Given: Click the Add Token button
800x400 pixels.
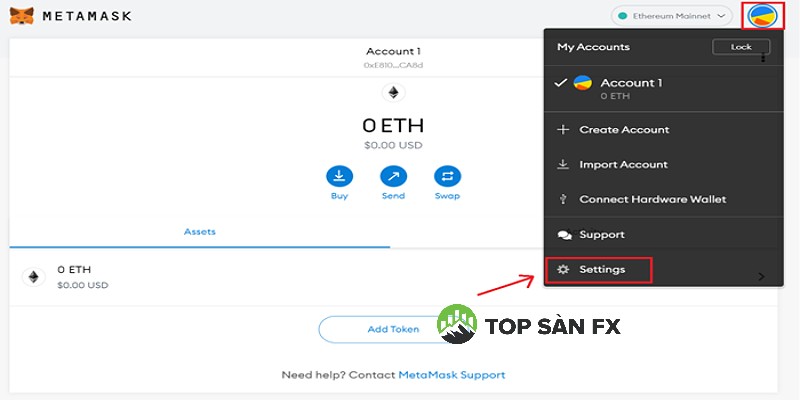Looking at the screenshot, I should point(393,330).
